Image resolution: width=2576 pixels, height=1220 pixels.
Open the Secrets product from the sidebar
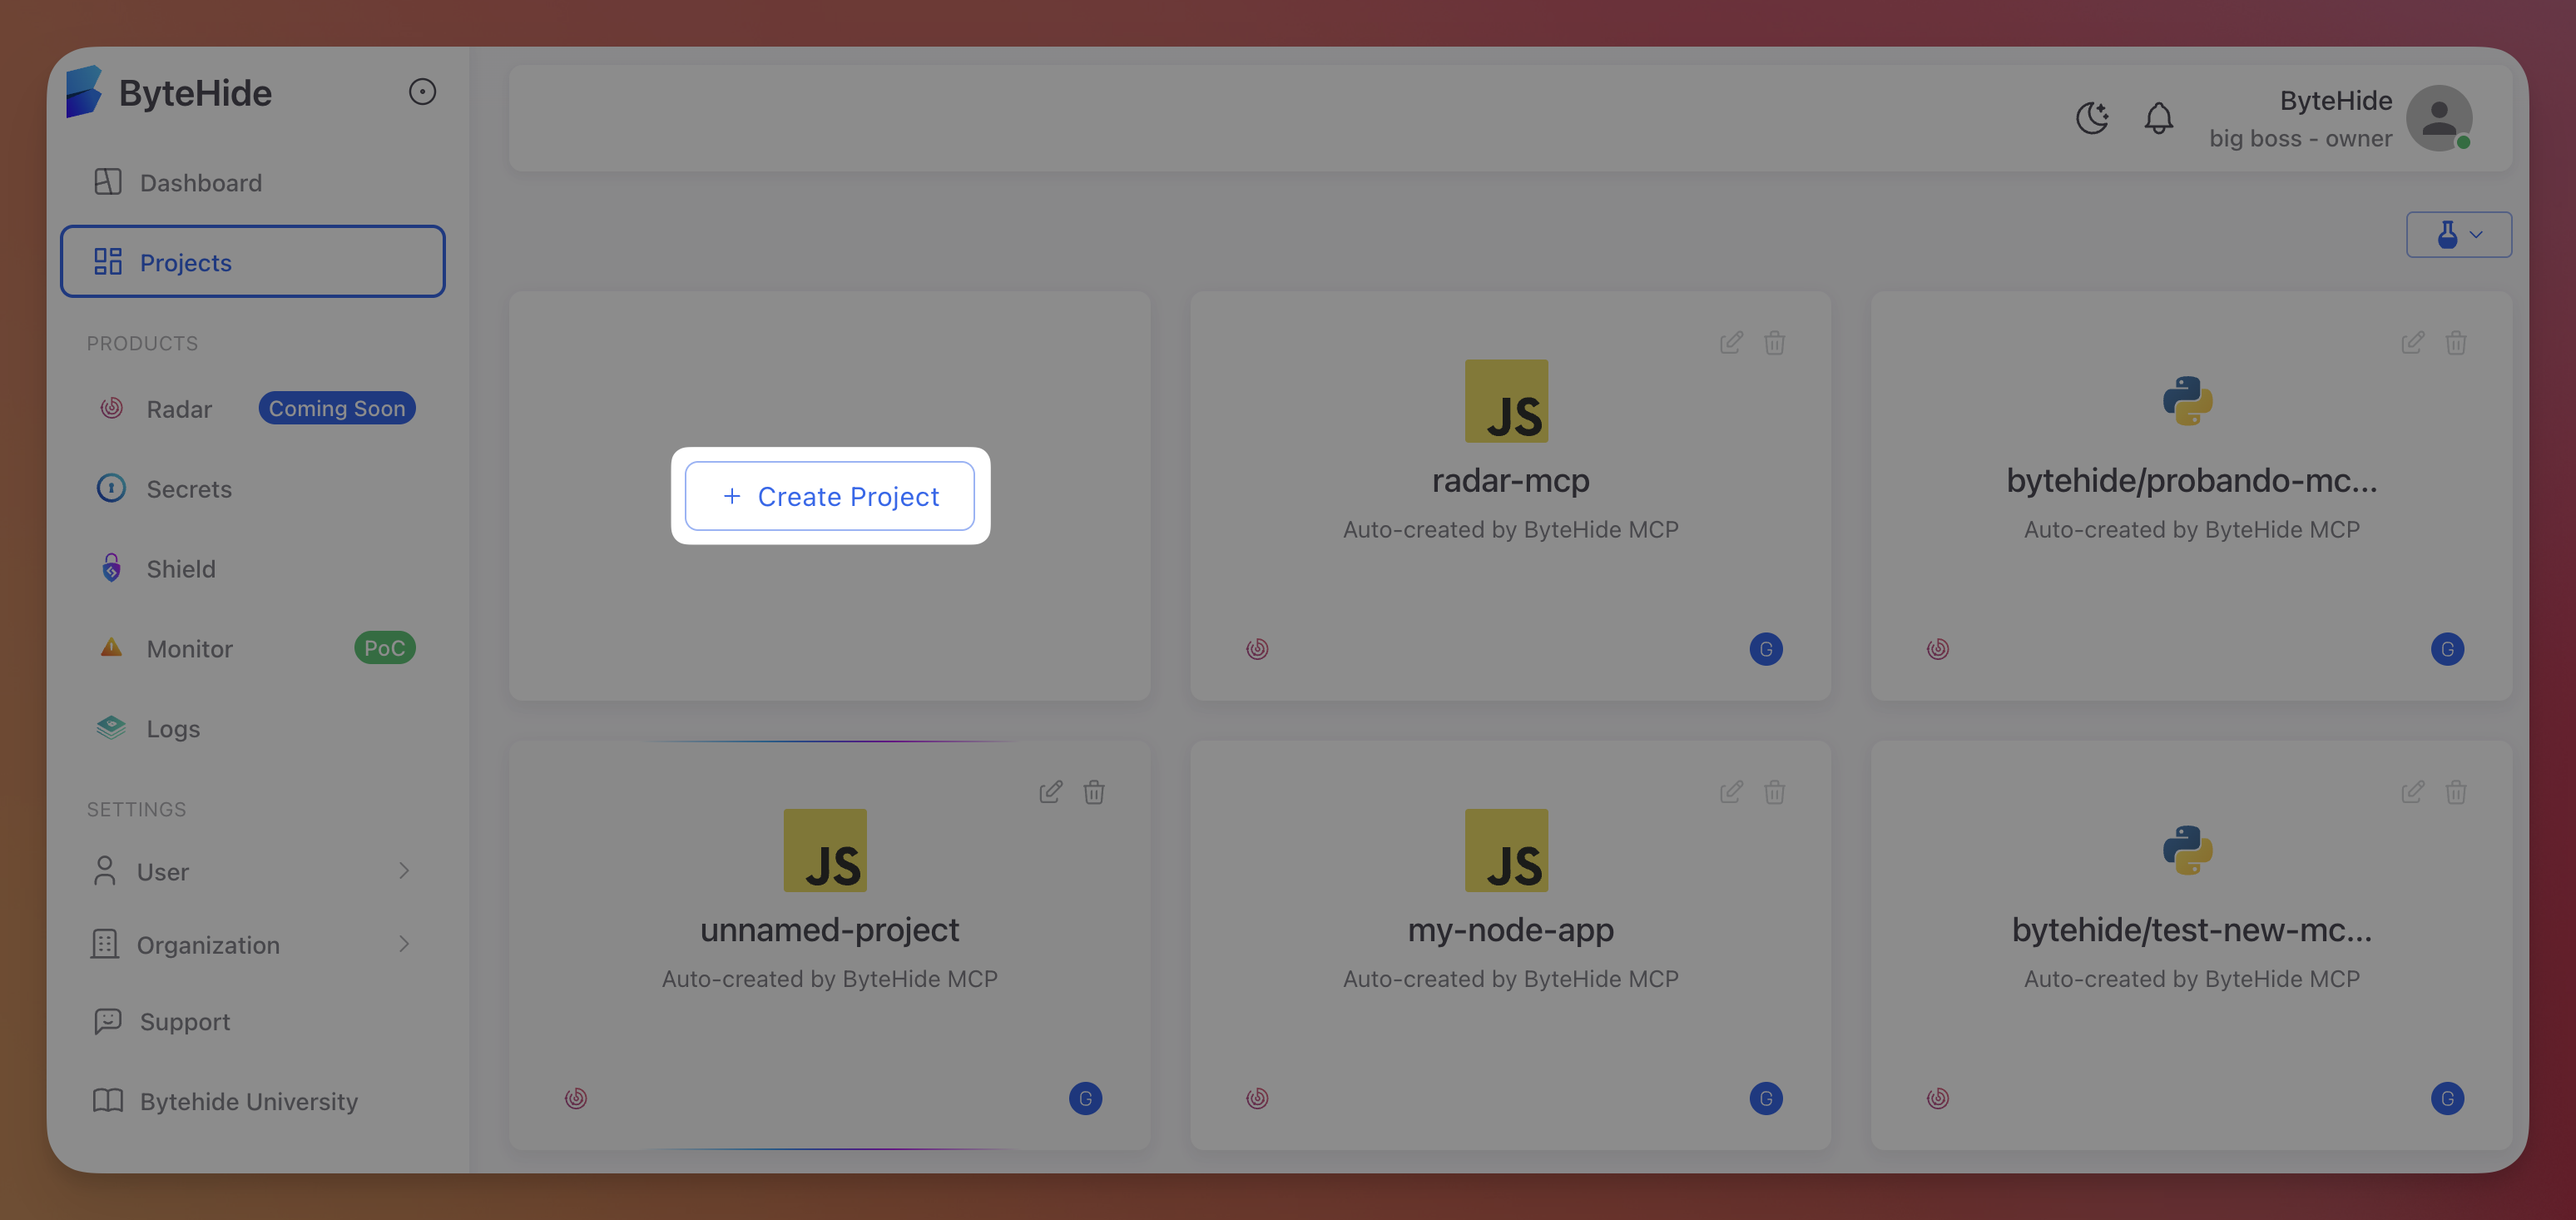[x=188, y=488]
